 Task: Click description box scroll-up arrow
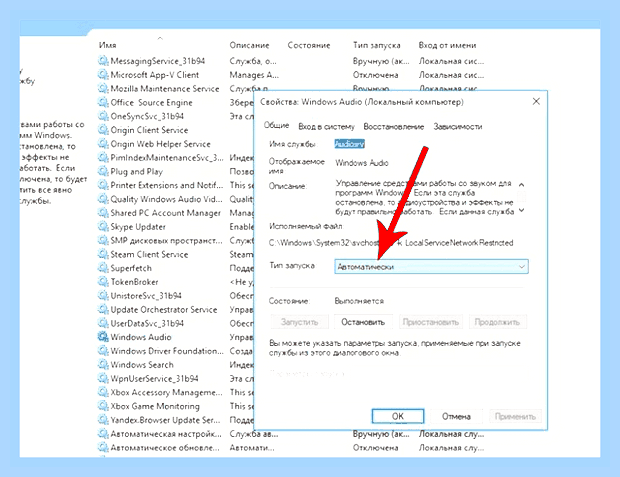tap(522, 185)
